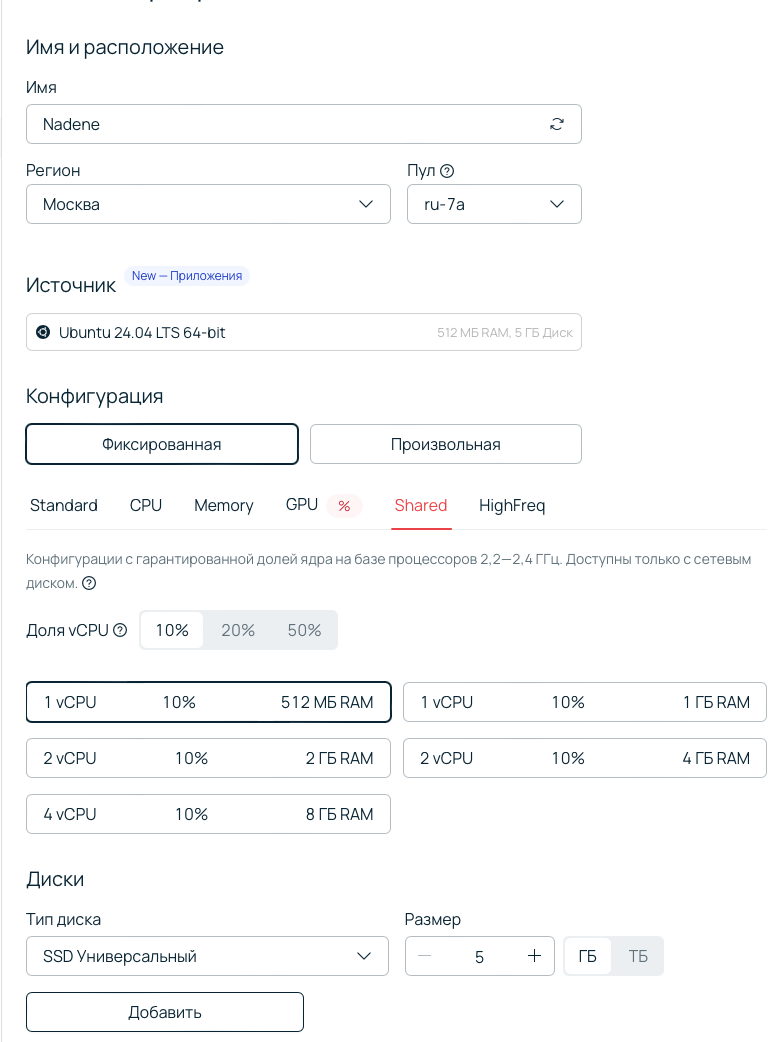This screenshot has width=783, height=1042.
Task: Click the help icon next to Пул
Action: click(x=447, y=171)
